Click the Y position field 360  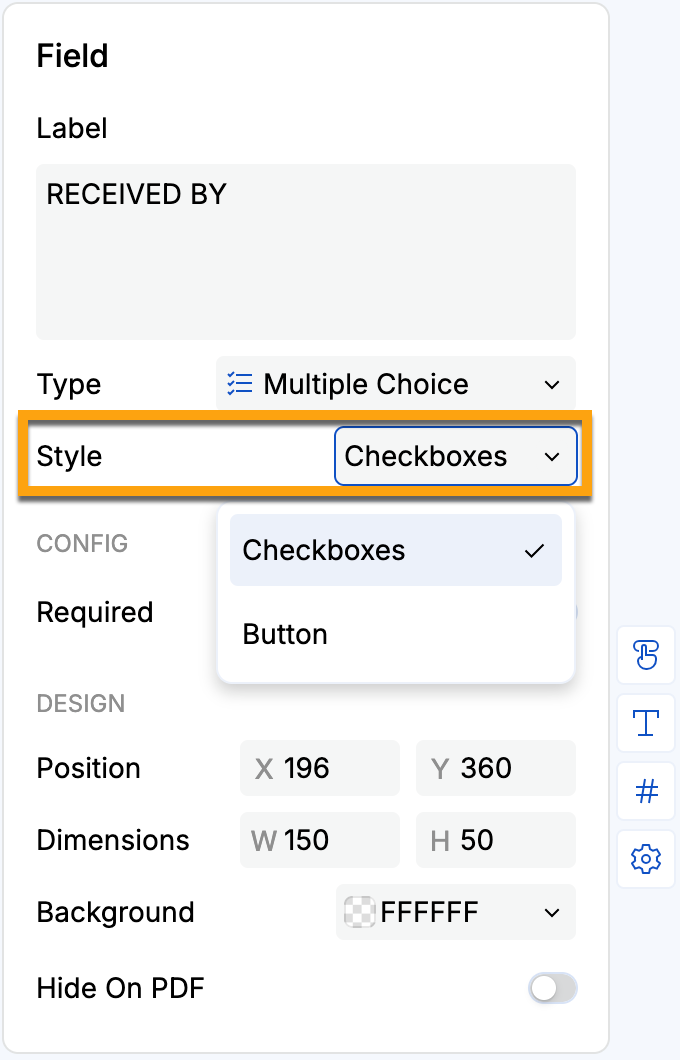click(496, 769)
